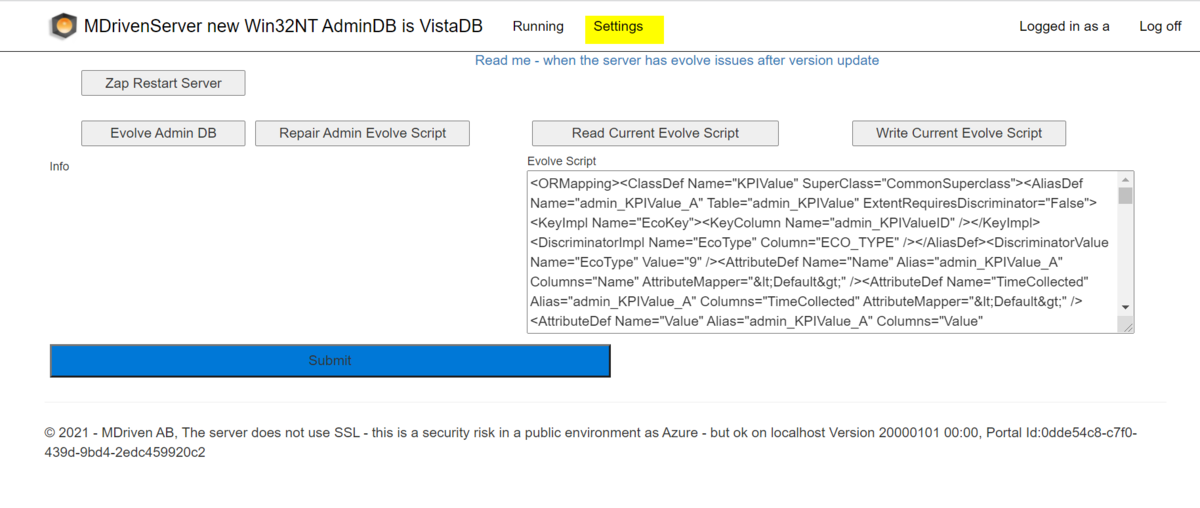
Task: Click the MDriven hexagon logo icon
Action: point(63,26)
